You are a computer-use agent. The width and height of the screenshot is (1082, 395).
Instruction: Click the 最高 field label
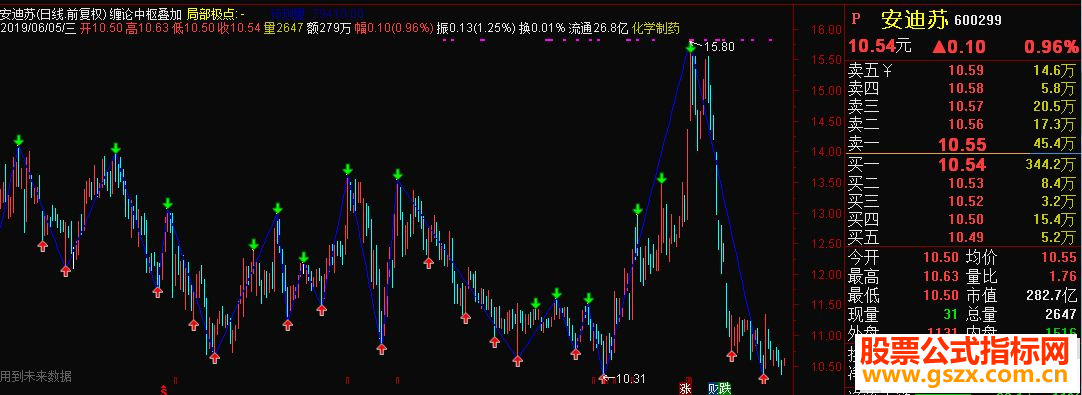coord(864,276)
